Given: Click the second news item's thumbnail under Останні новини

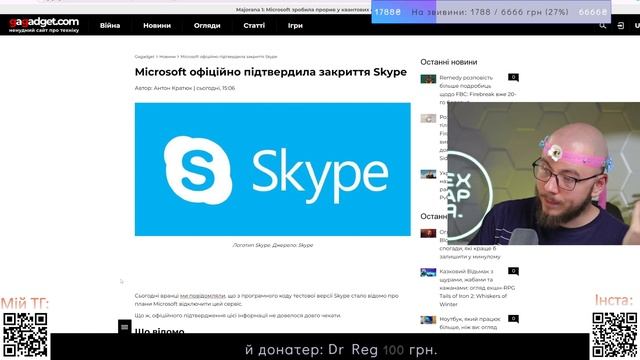Looking at the screenshot, I should click(x=428, y=118).
